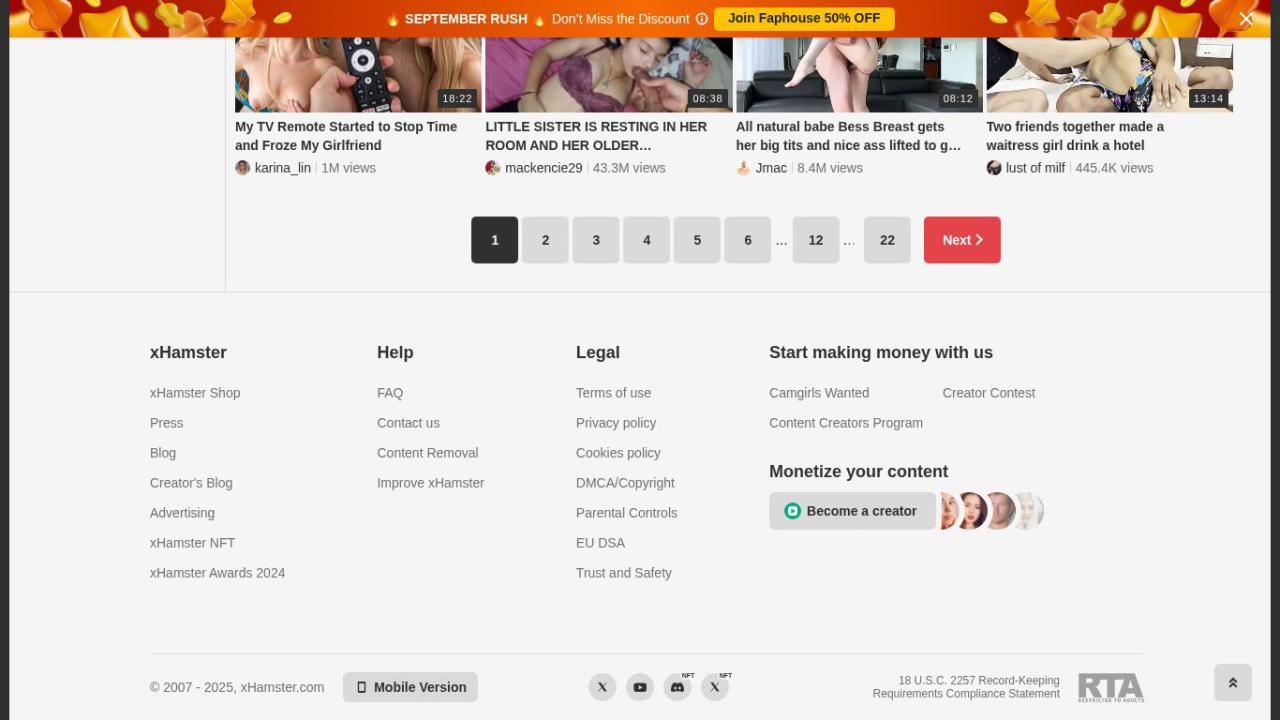Viewport: 1280px width, 720px height.
Task: Click the RTA restricted-to-adults logo
Action: (1110, 687)
